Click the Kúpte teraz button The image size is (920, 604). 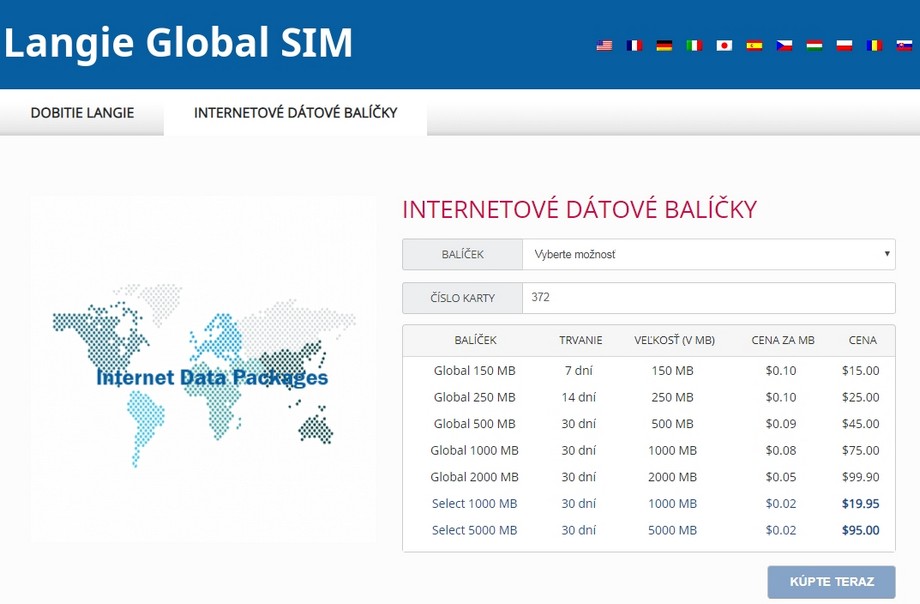tap(831, 582)
